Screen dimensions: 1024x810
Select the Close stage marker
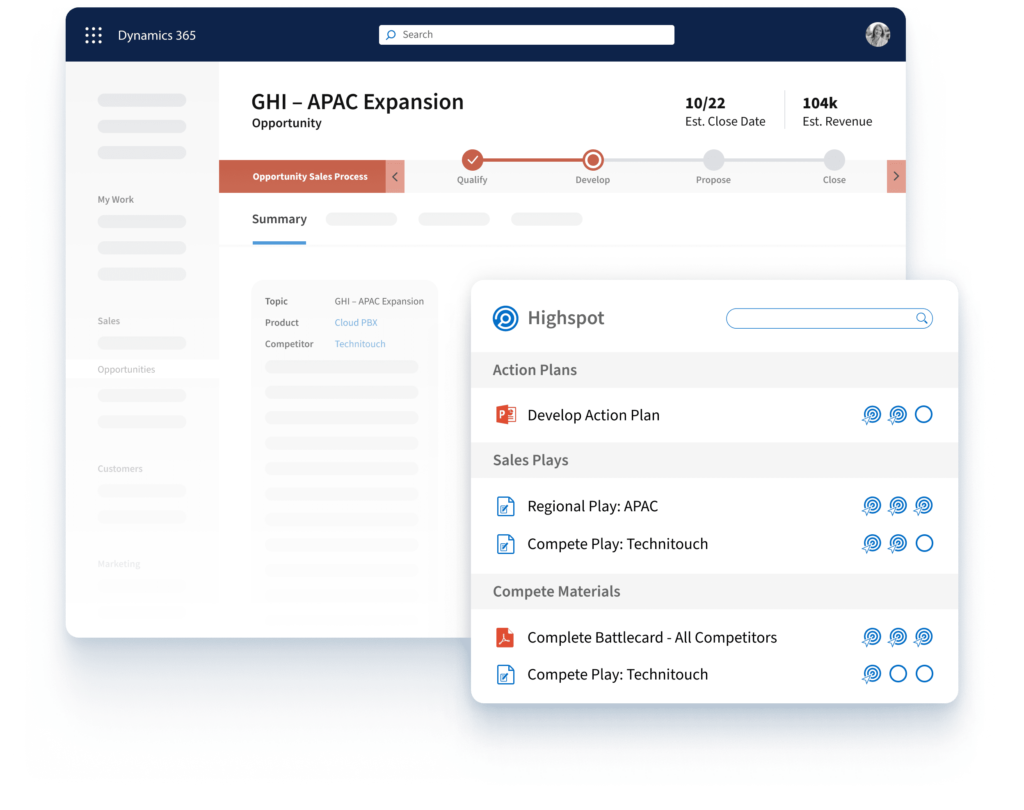click(x=834, y=159)
